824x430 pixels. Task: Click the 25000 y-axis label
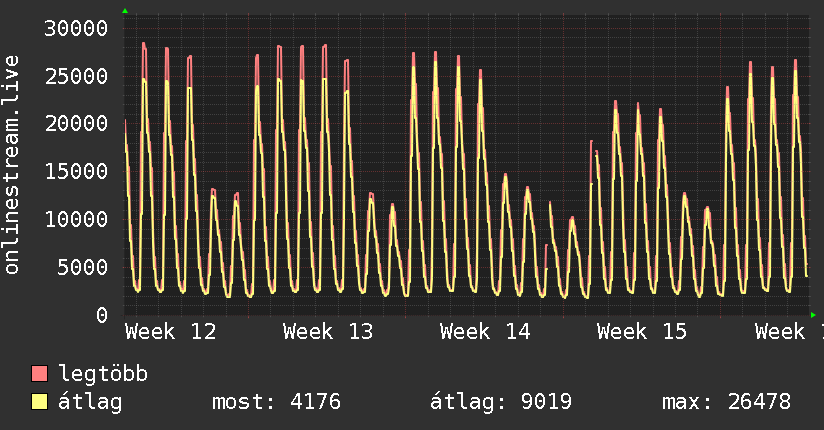pyautogui.click(x=76, y=76)
